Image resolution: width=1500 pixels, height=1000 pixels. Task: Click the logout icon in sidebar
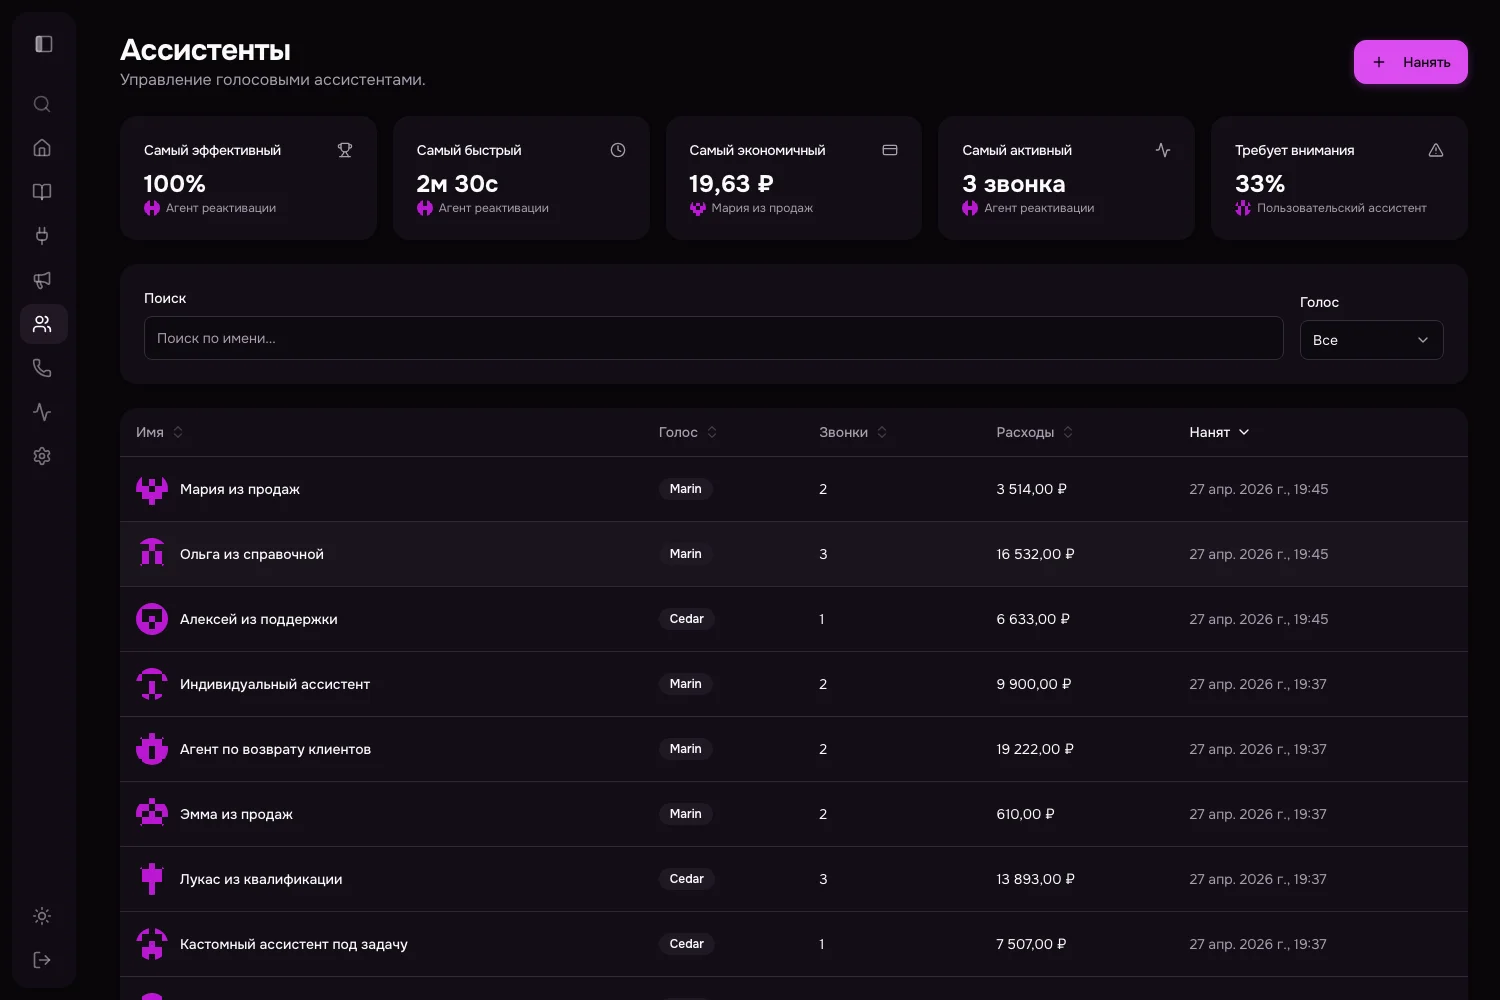click(x=42, y=960)
